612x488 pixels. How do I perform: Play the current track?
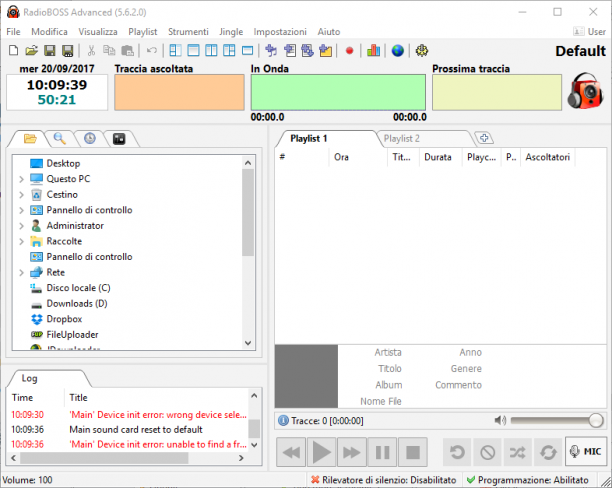click(322, 452)
